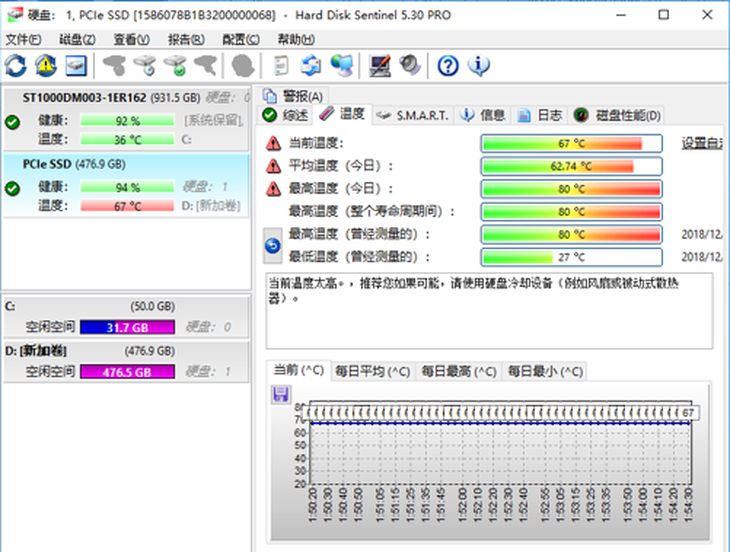Image resolution: width=730 pixels, height=552 pixels.
Task: Open the 帮助(H) menu
Action: pyautogui.click(x=296, y=40)
